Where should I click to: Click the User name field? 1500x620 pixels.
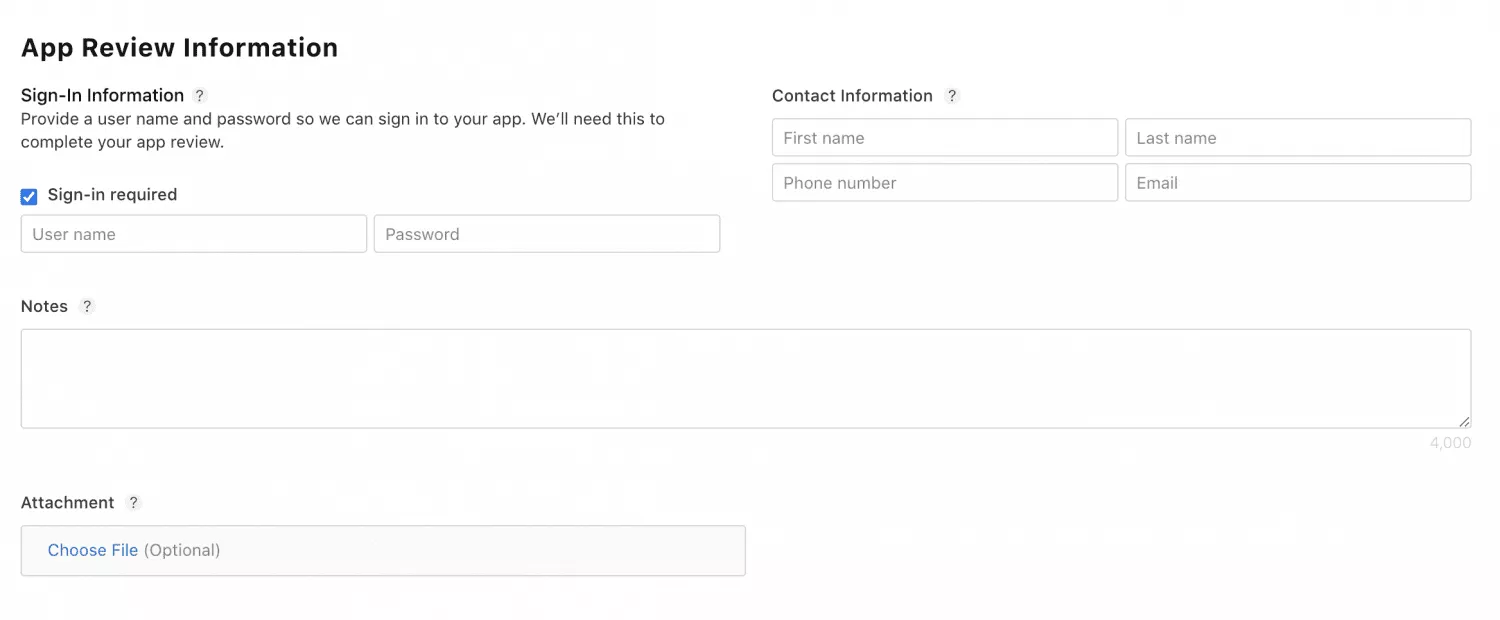[x=194, y=234]
